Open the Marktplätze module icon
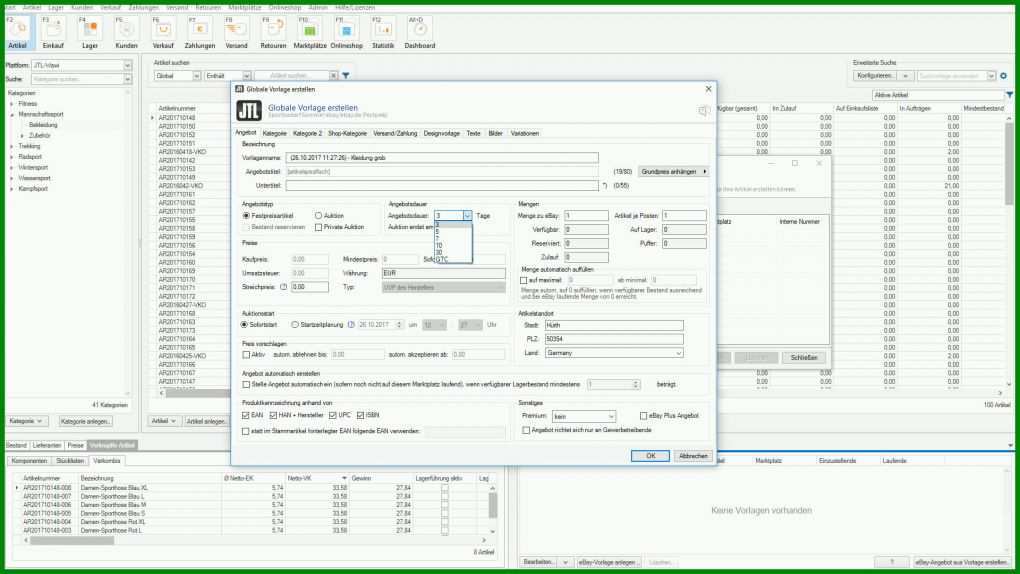1020x574 pixels. click(x=310, y=33)
